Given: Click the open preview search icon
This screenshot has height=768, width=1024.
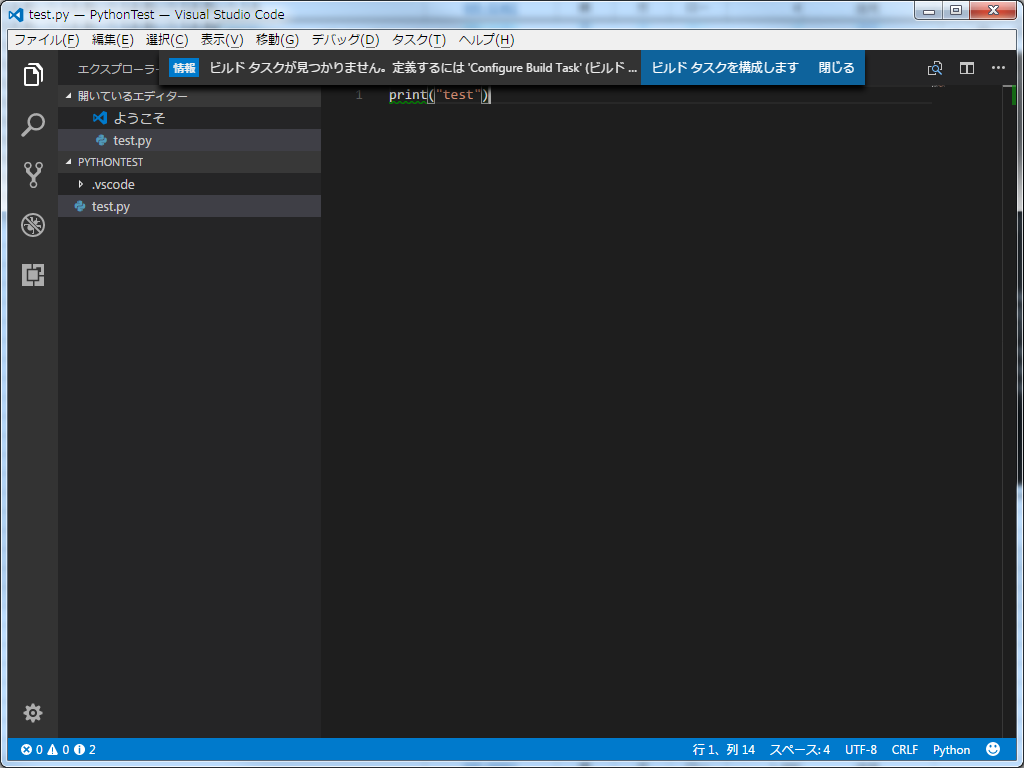Looking at the screenshot, I should (935, 68).
